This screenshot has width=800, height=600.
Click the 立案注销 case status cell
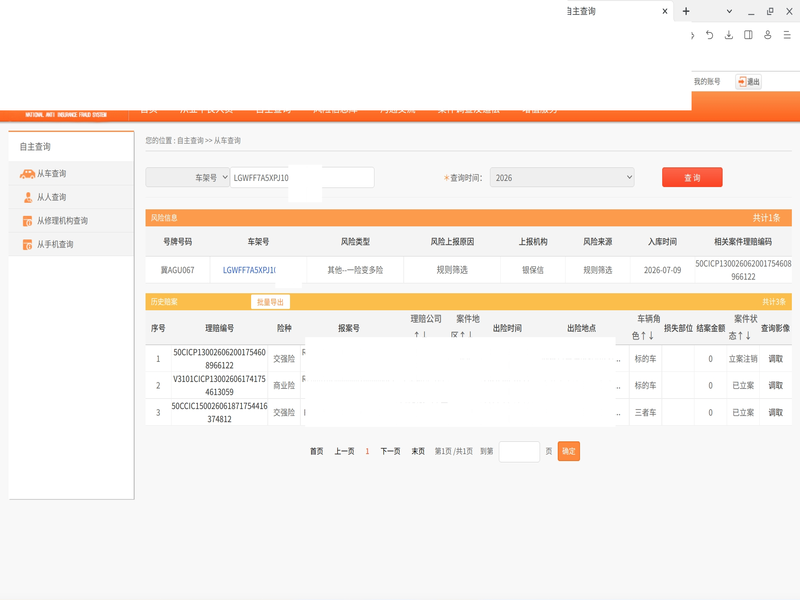(743, 359)
